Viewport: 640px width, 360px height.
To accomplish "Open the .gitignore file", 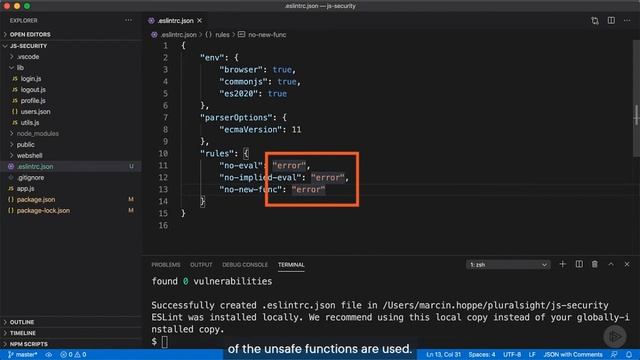I will coord(31,178).
